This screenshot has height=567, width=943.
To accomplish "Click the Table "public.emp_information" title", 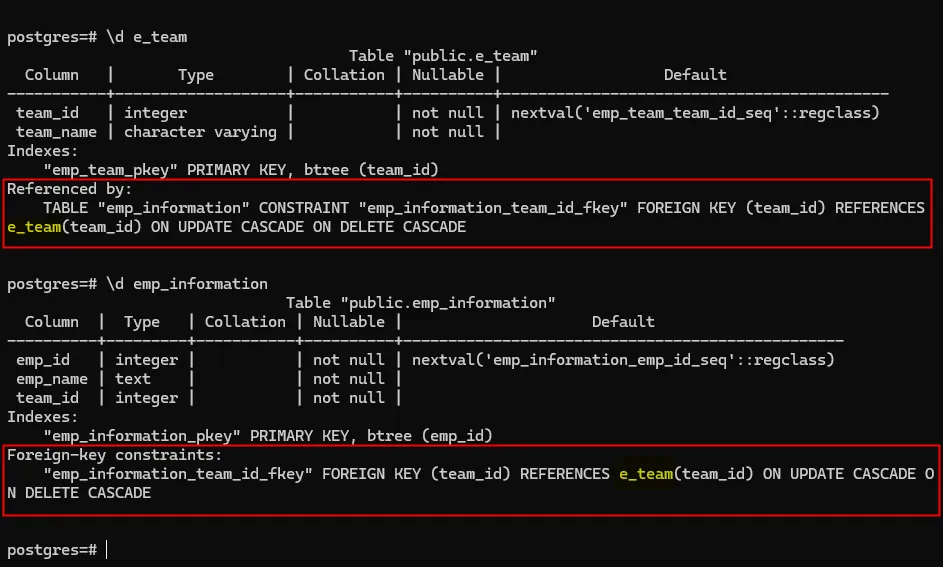I will tap(420, 303).
